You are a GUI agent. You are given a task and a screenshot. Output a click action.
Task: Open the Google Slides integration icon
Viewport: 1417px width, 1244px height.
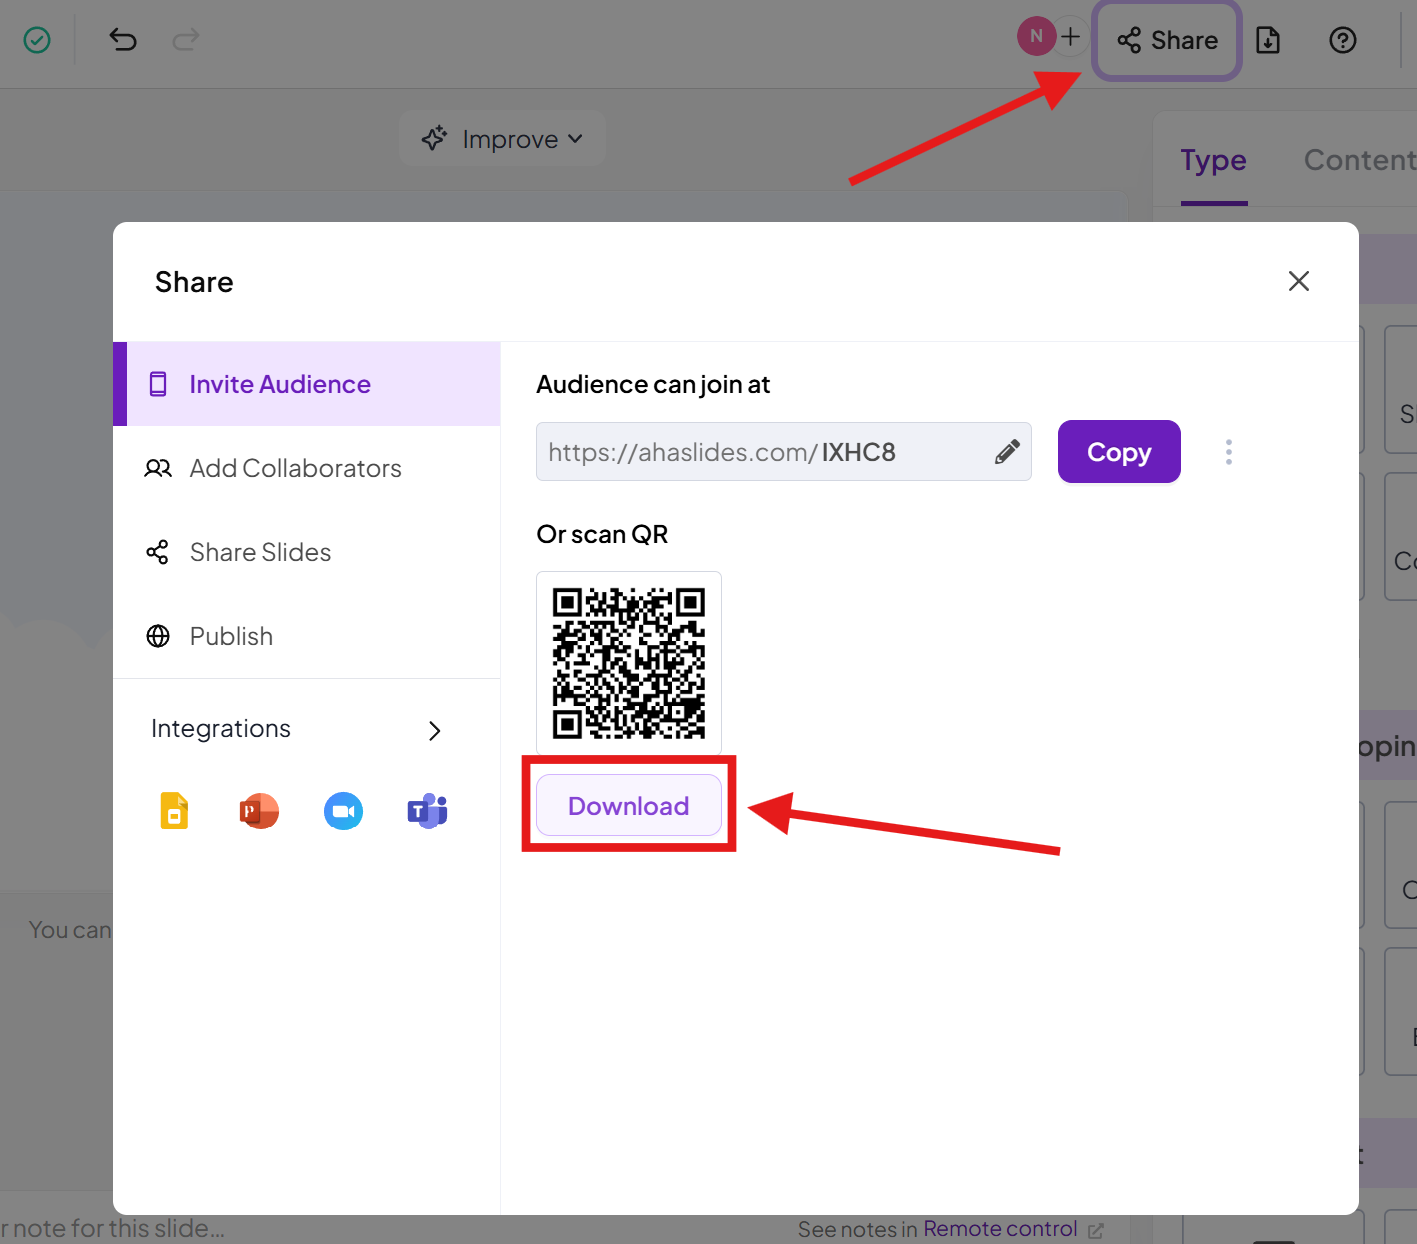point(174,811)
